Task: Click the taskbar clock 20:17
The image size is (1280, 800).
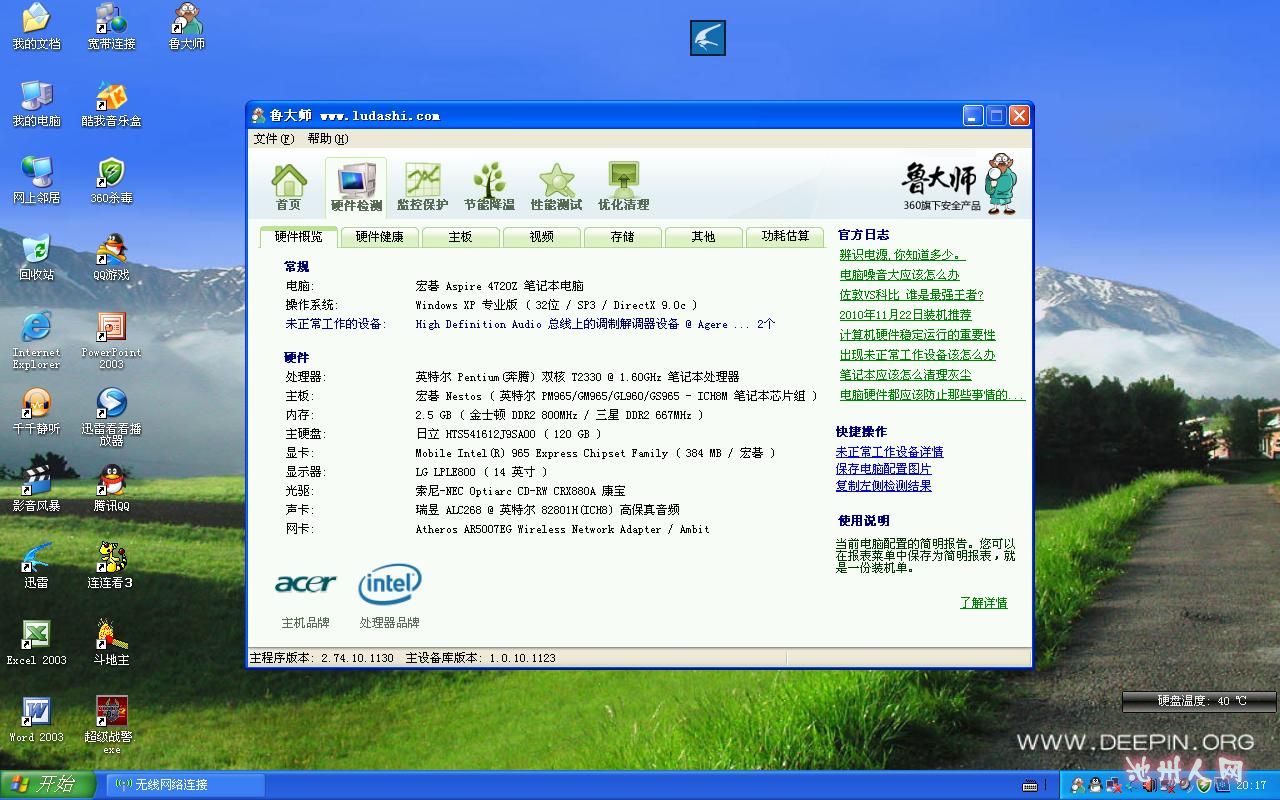Action: [1251, 785]
